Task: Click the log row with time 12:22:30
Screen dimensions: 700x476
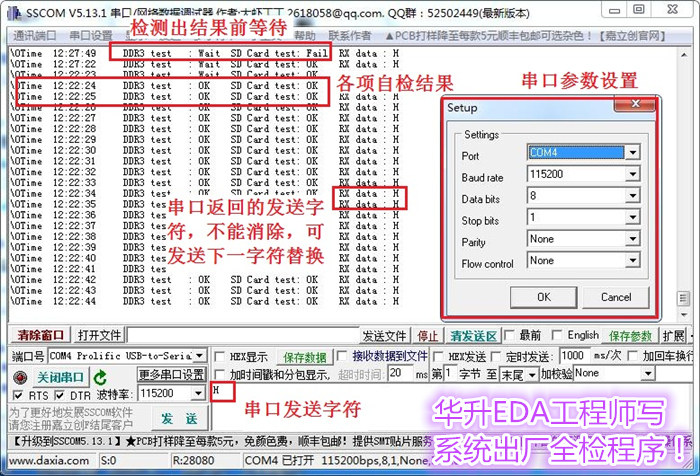Action: [205, 150]
